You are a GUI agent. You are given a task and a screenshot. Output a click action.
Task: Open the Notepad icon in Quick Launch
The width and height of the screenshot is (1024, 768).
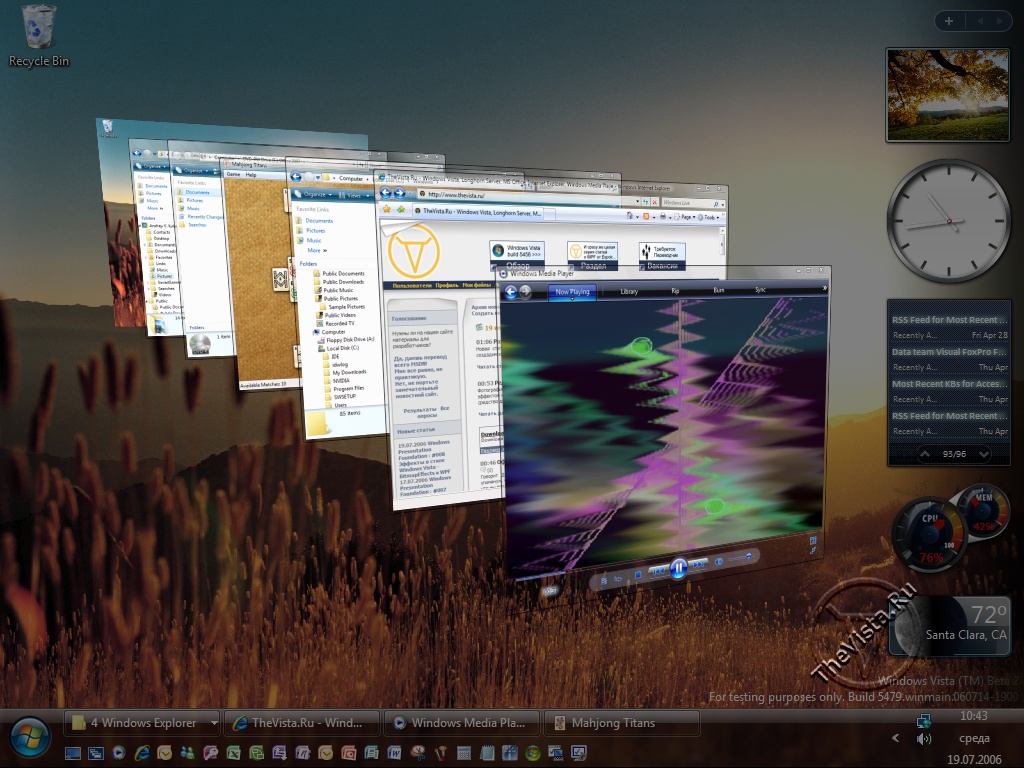[486, 753]
